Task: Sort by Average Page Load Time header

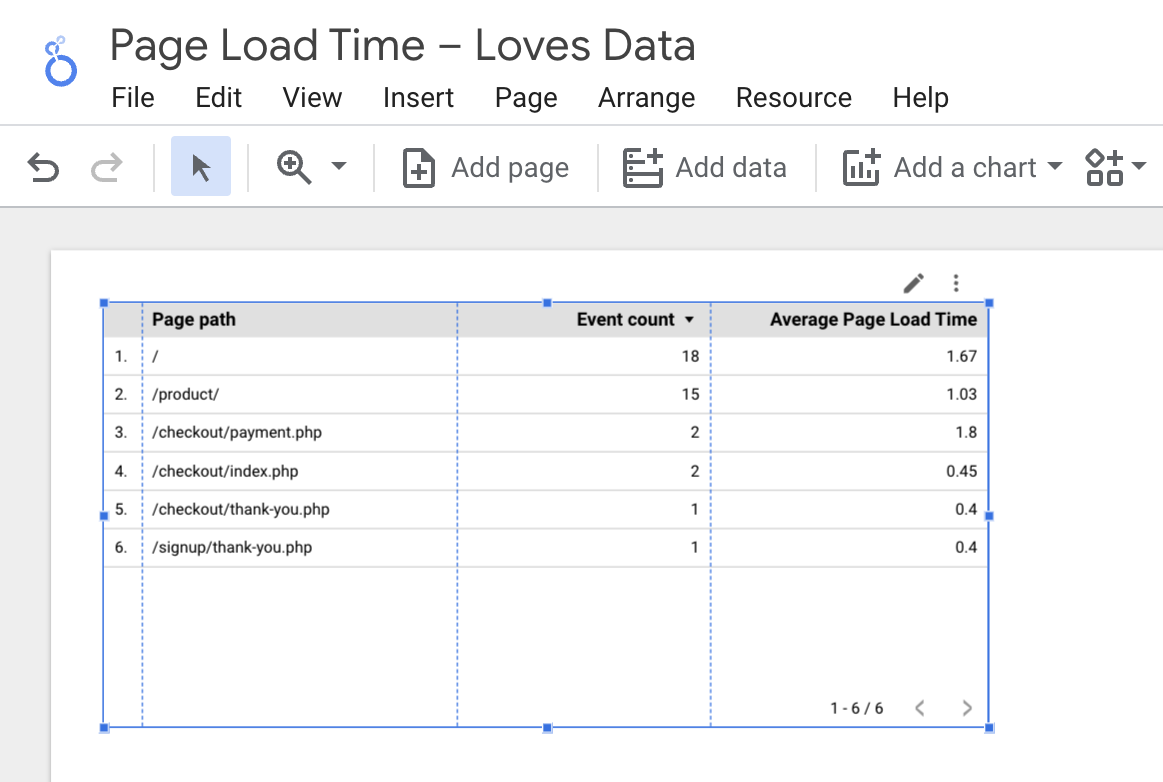Action: [x=872, y=320]
